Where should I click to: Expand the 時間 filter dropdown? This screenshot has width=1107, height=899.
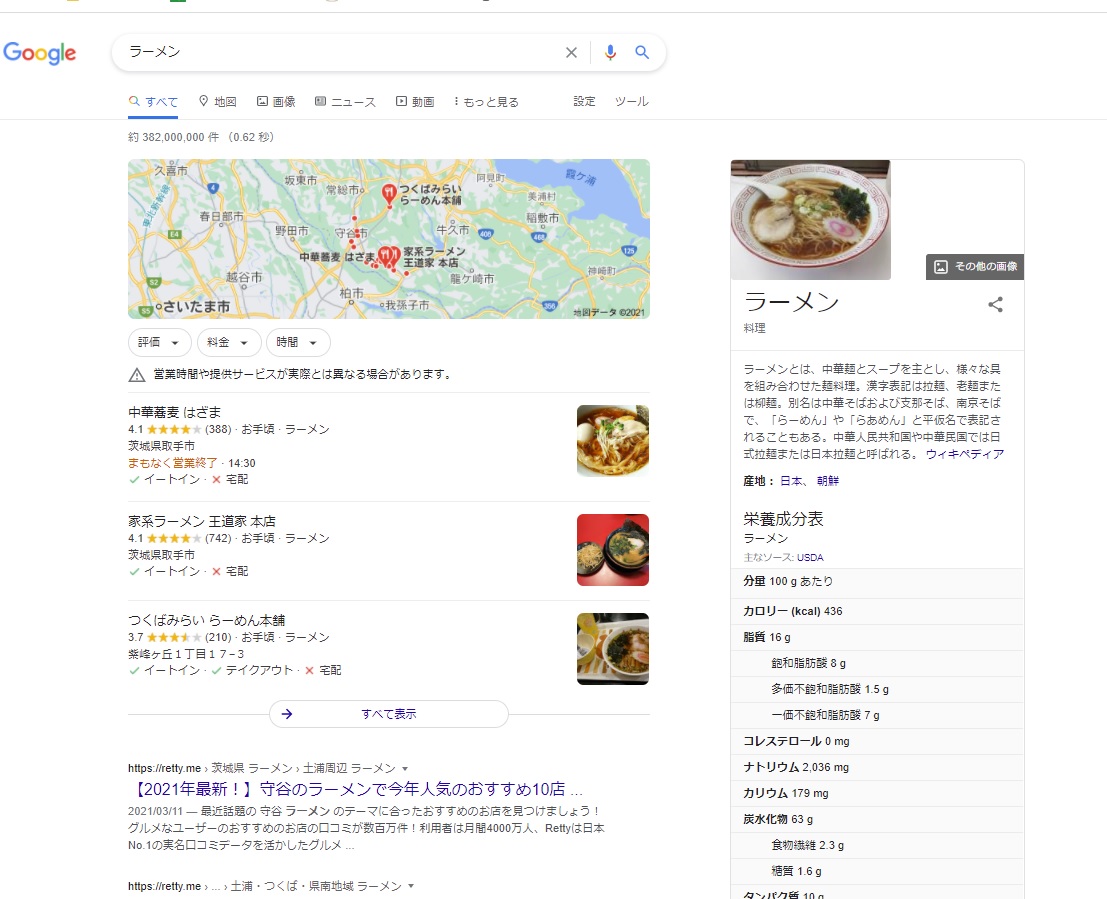tap(298, 343)
